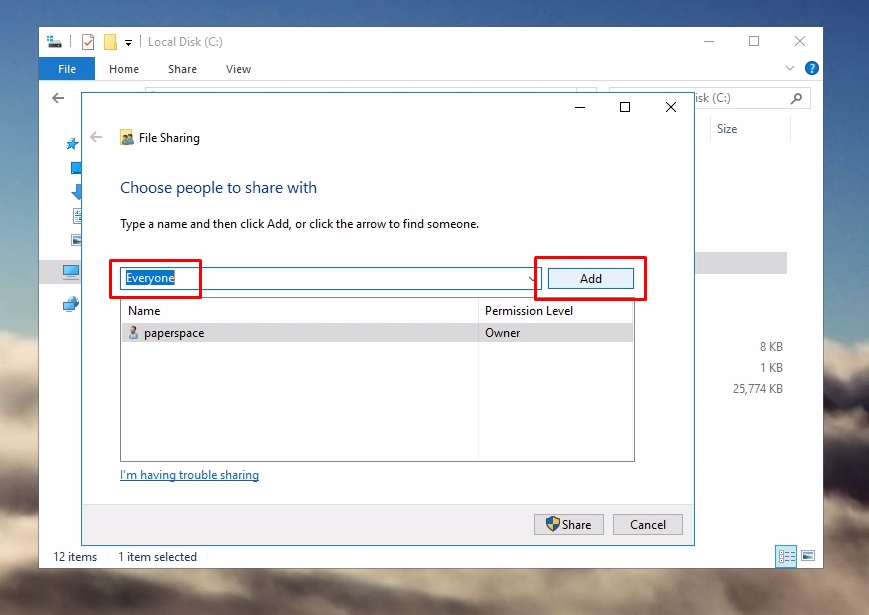Image resolution: width=869 pixels, height=615 pixels.
Task: Click the File Sharing people icon
Action: 127,137
